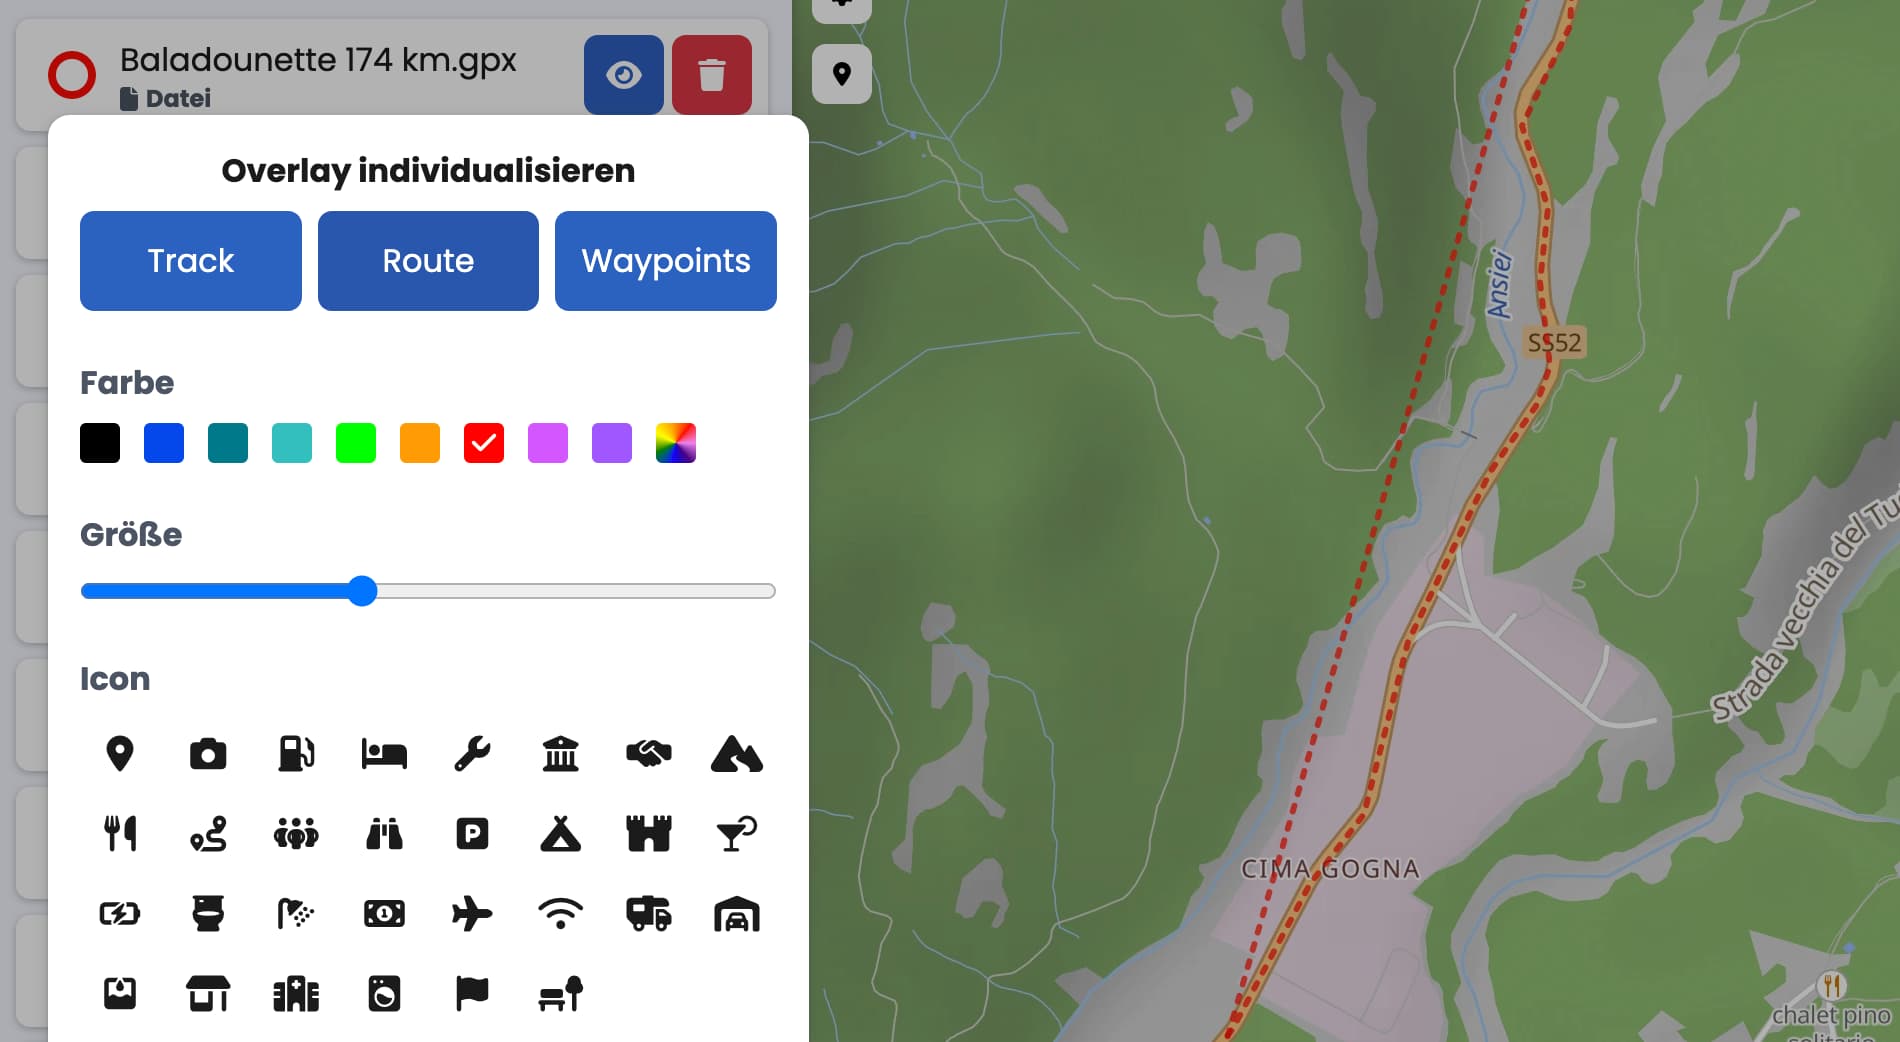Pick the wifi signal icon
The image size is (1900, 1042).
point(561,913)
